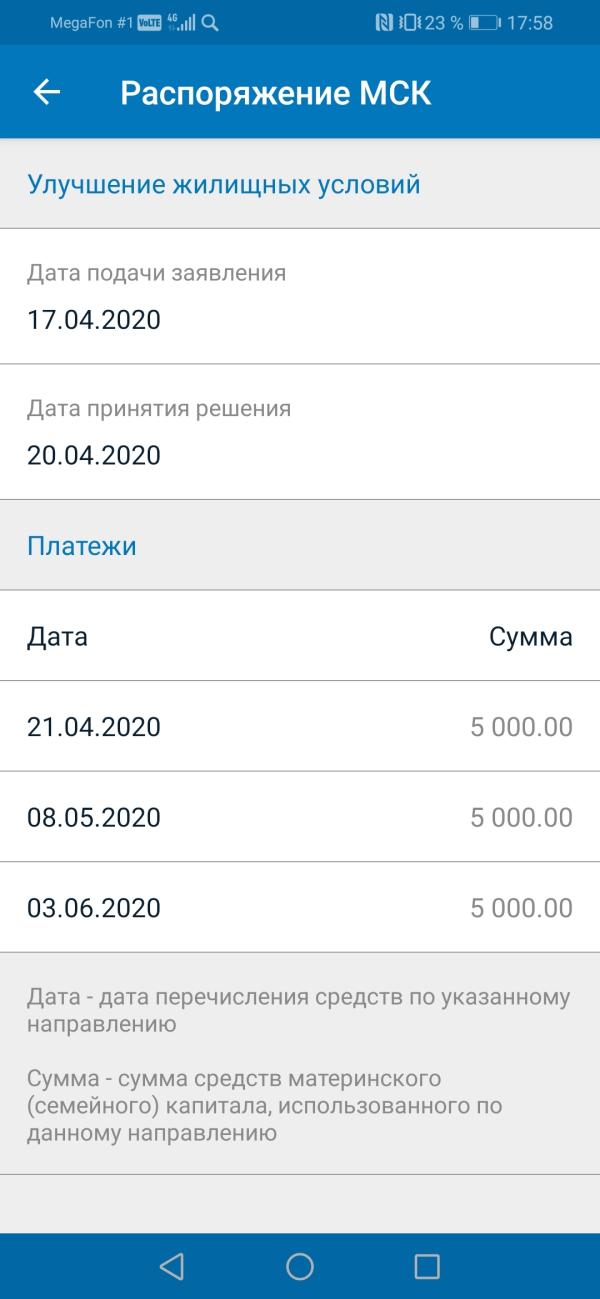Tap Android Home circle button

pos(300,1266)
